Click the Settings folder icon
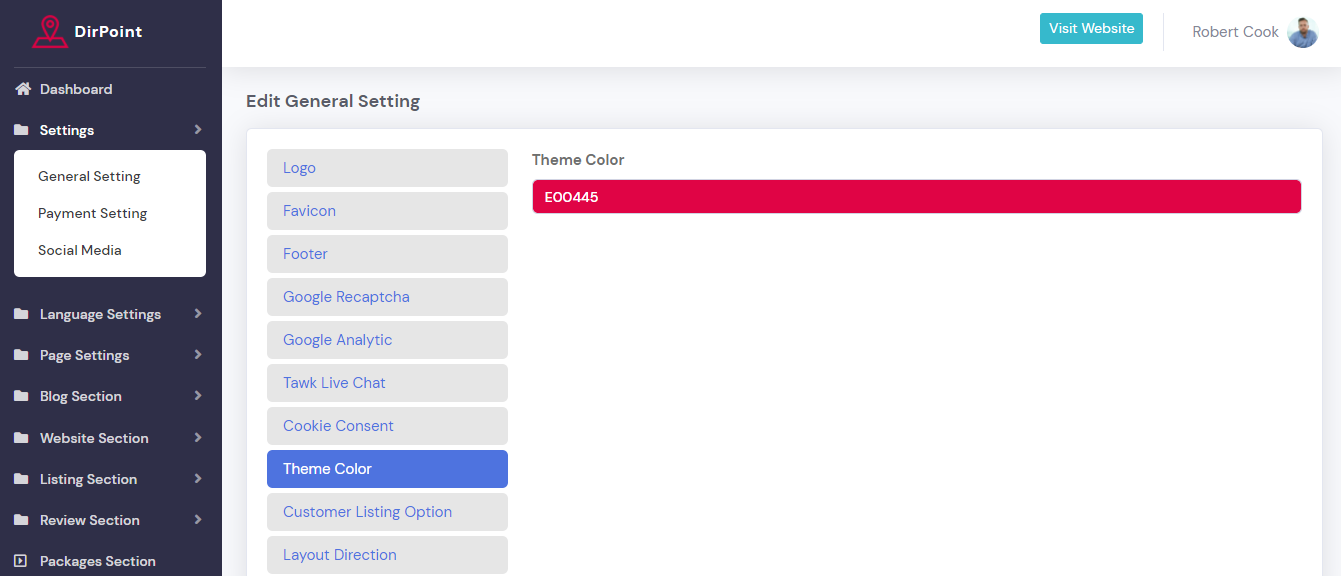 [21, 130]
